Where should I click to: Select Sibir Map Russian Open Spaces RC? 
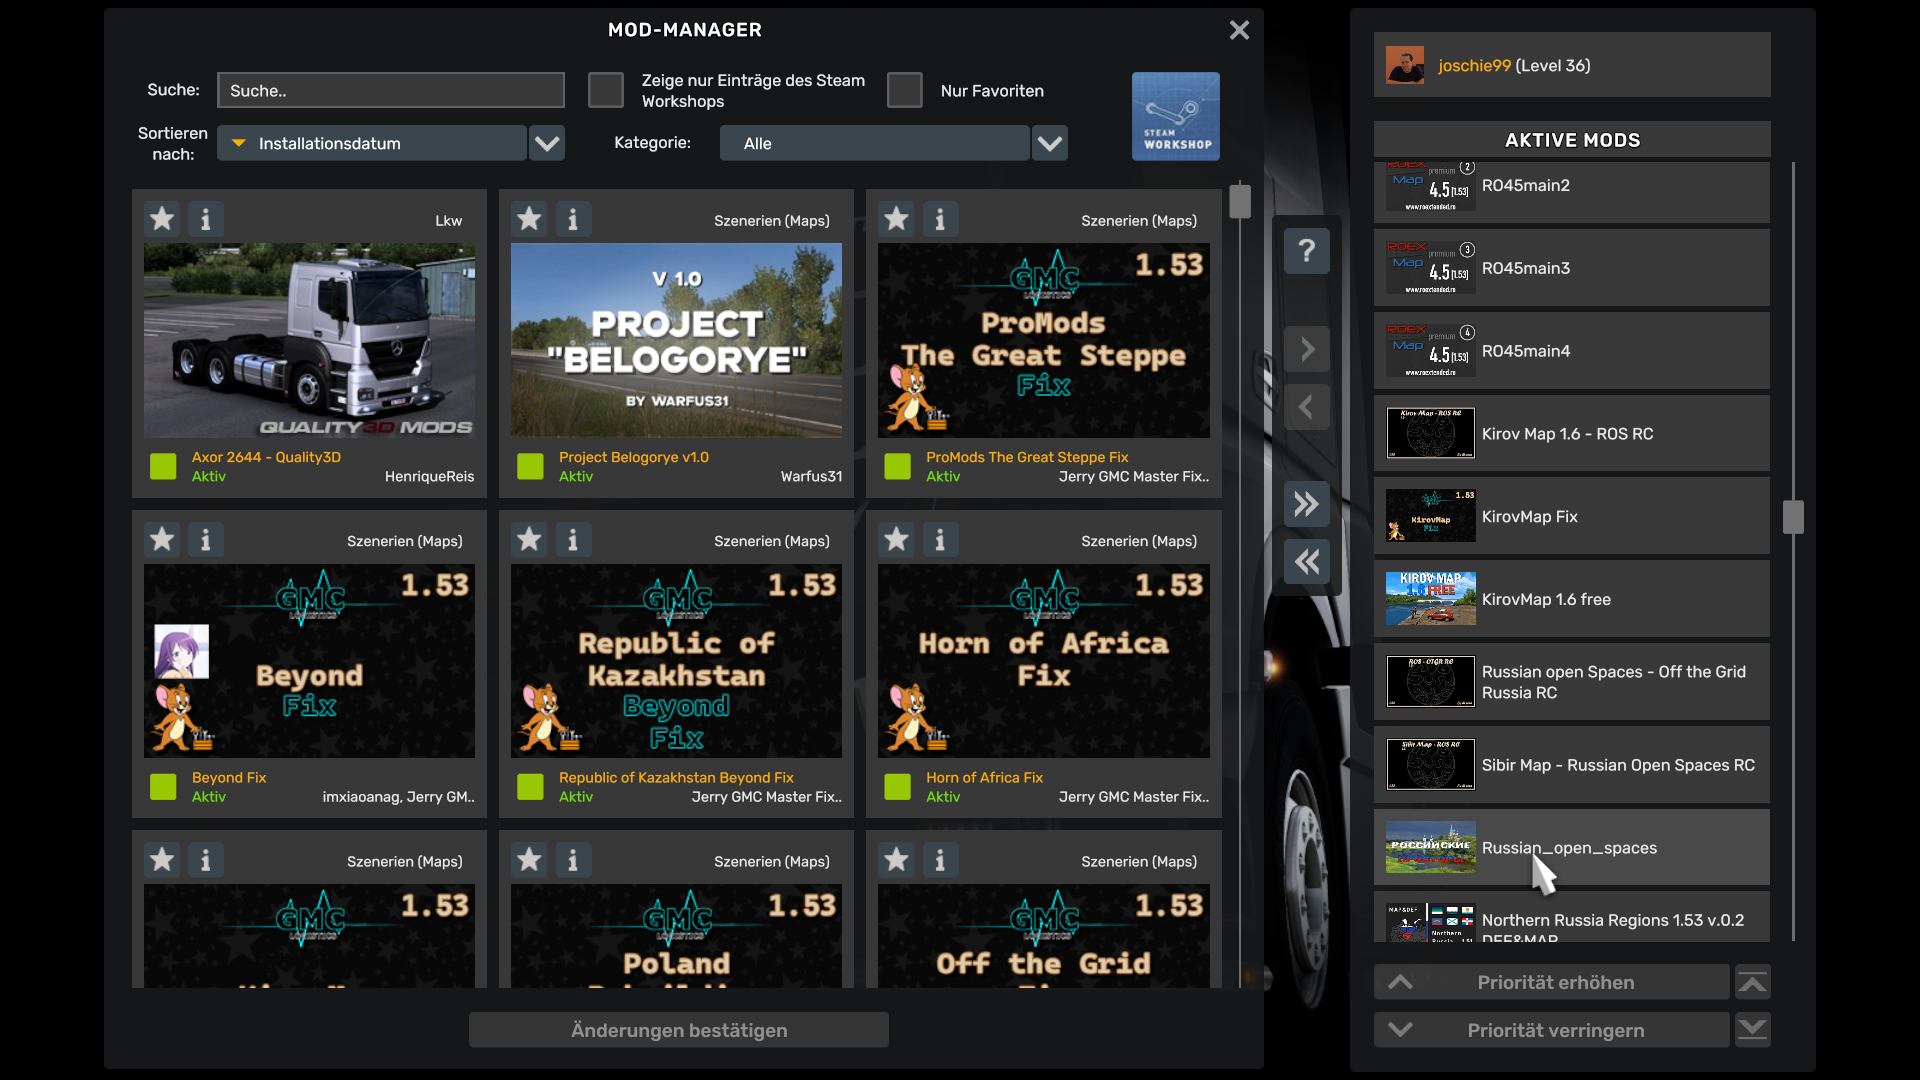1572,765
